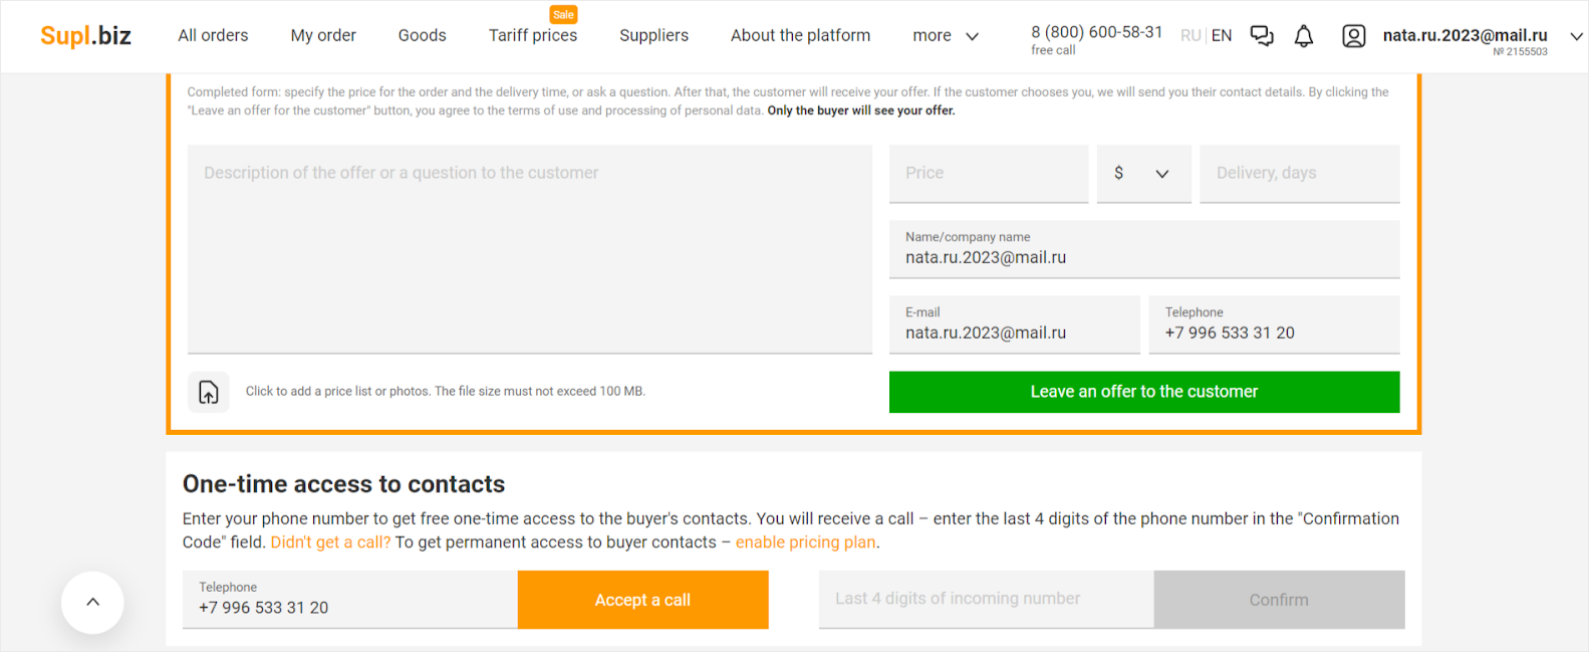Click the 'Didn't get a call?' link
1589x652 pixels.
click(x=330, y=543)
